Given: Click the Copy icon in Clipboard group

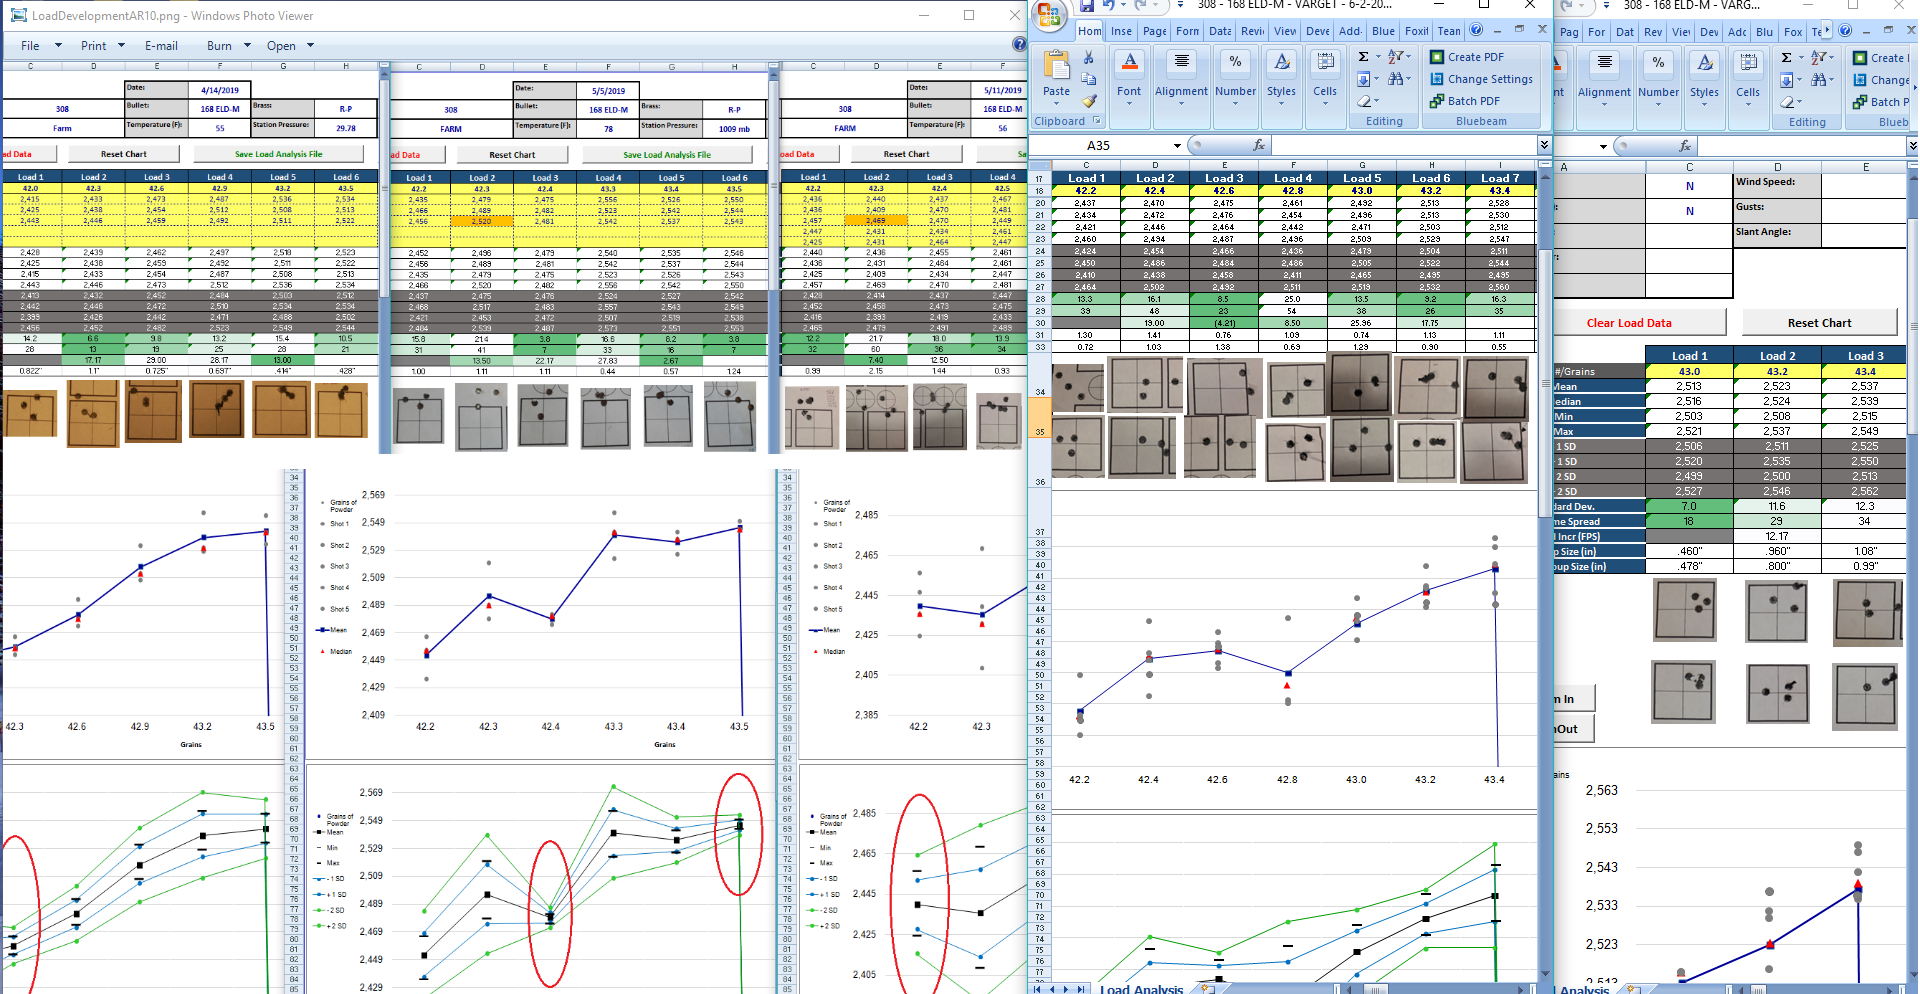Looking at the screenshot, I should point(1089,79).
